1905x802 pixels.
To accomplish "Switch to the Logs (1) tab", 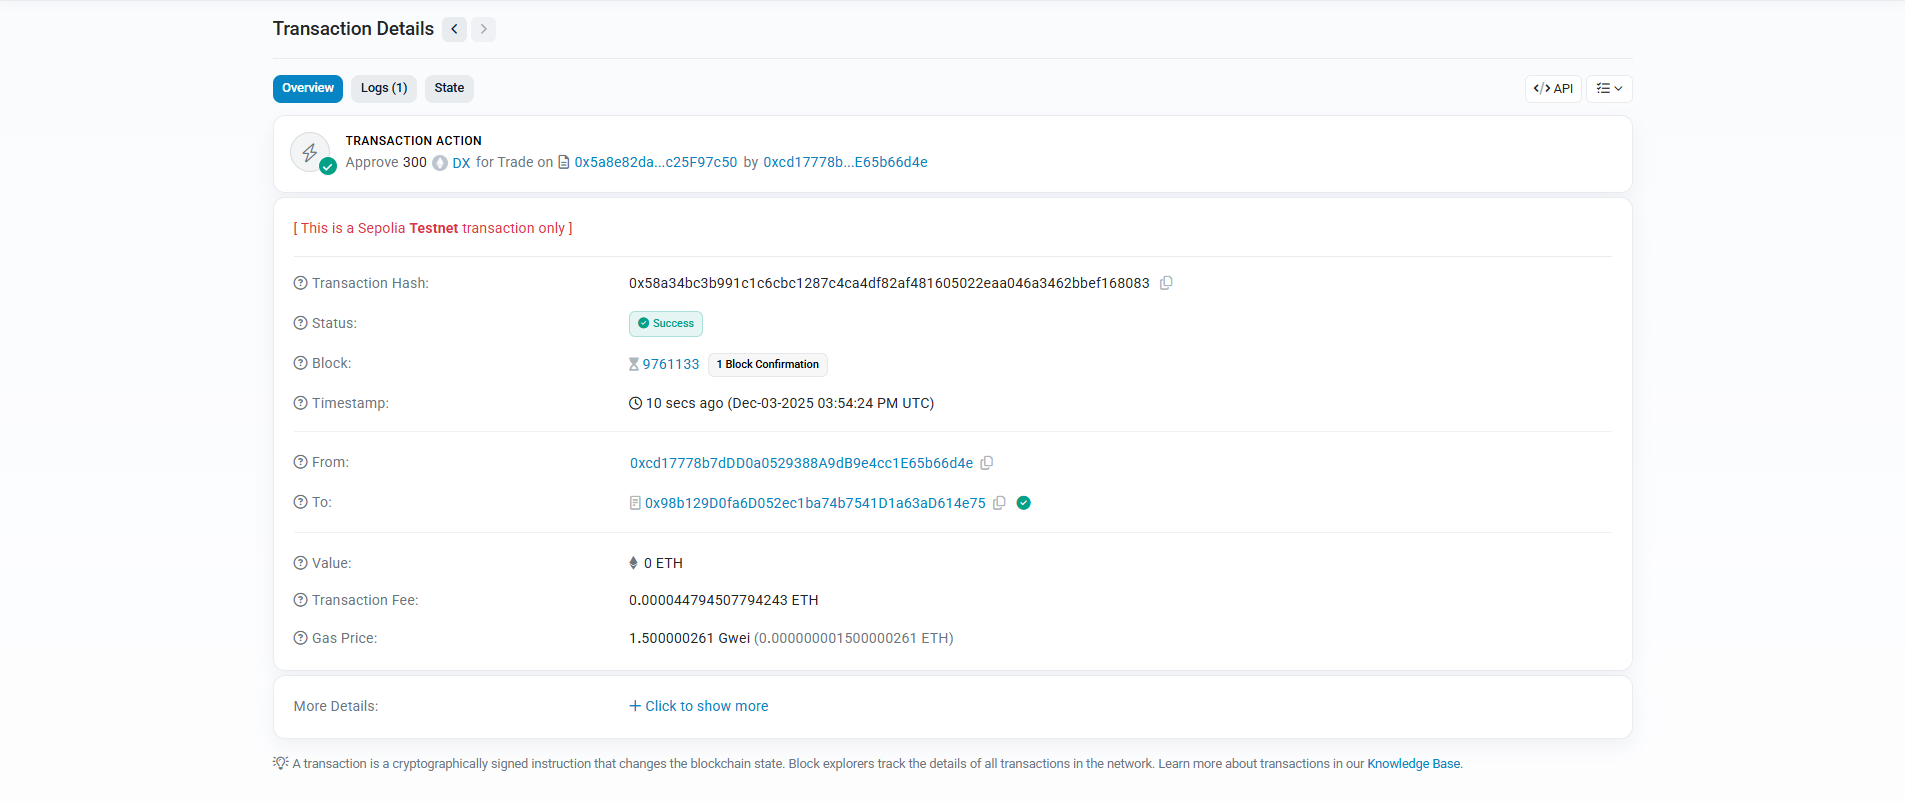I will point(384,88).
